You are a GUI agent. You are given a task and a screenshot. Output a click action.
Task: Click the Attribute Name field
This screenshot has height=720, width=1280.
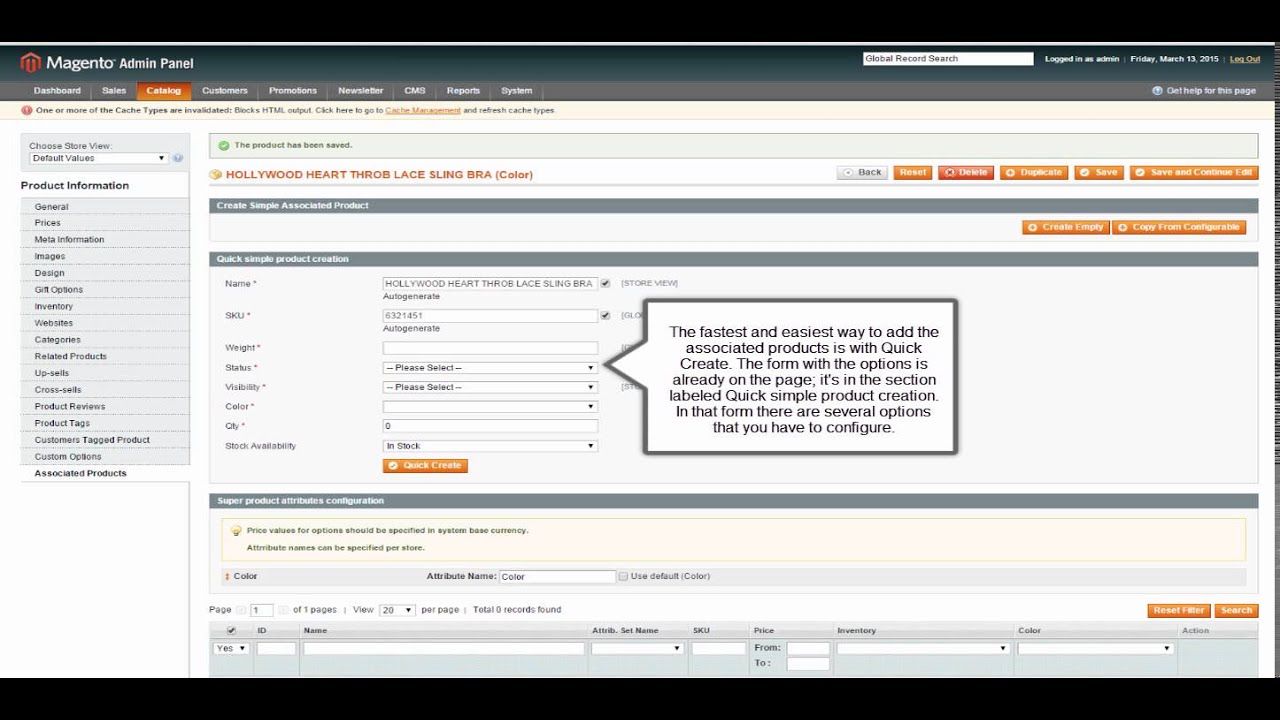(x=557, y=577)
